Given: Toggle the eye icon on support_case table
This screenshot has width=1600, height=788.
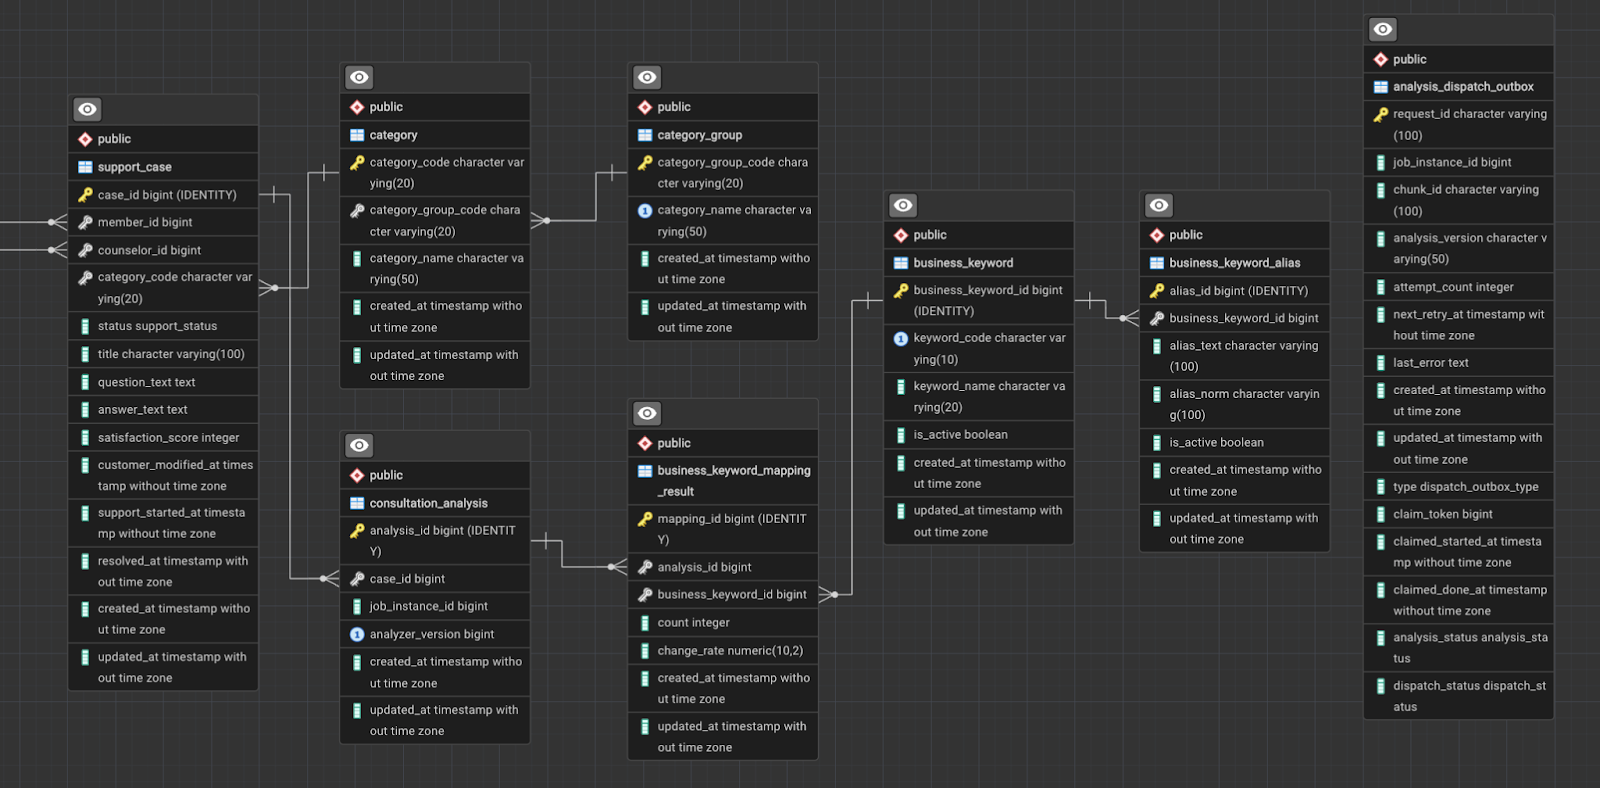Looking at the screenshot, I should (x=87, y=109).
